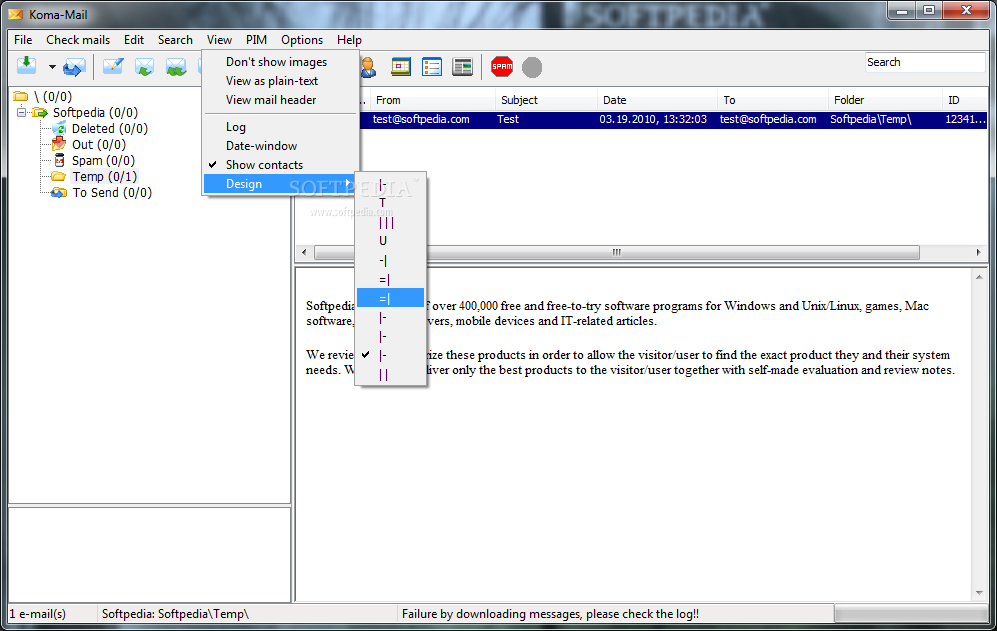
Task: Select the Softpedia (0/0) account label
Action: [x=95, y=113]
